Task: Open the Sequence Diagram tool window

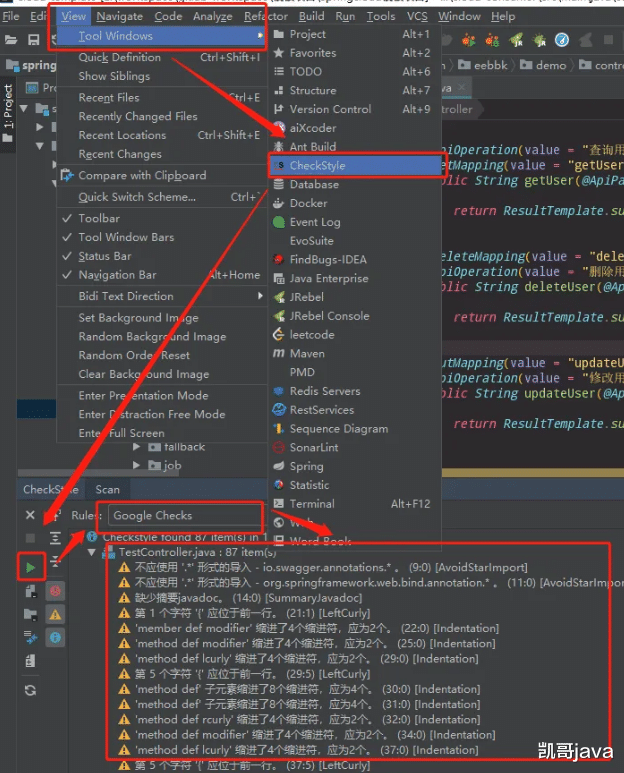Action: 354,429
